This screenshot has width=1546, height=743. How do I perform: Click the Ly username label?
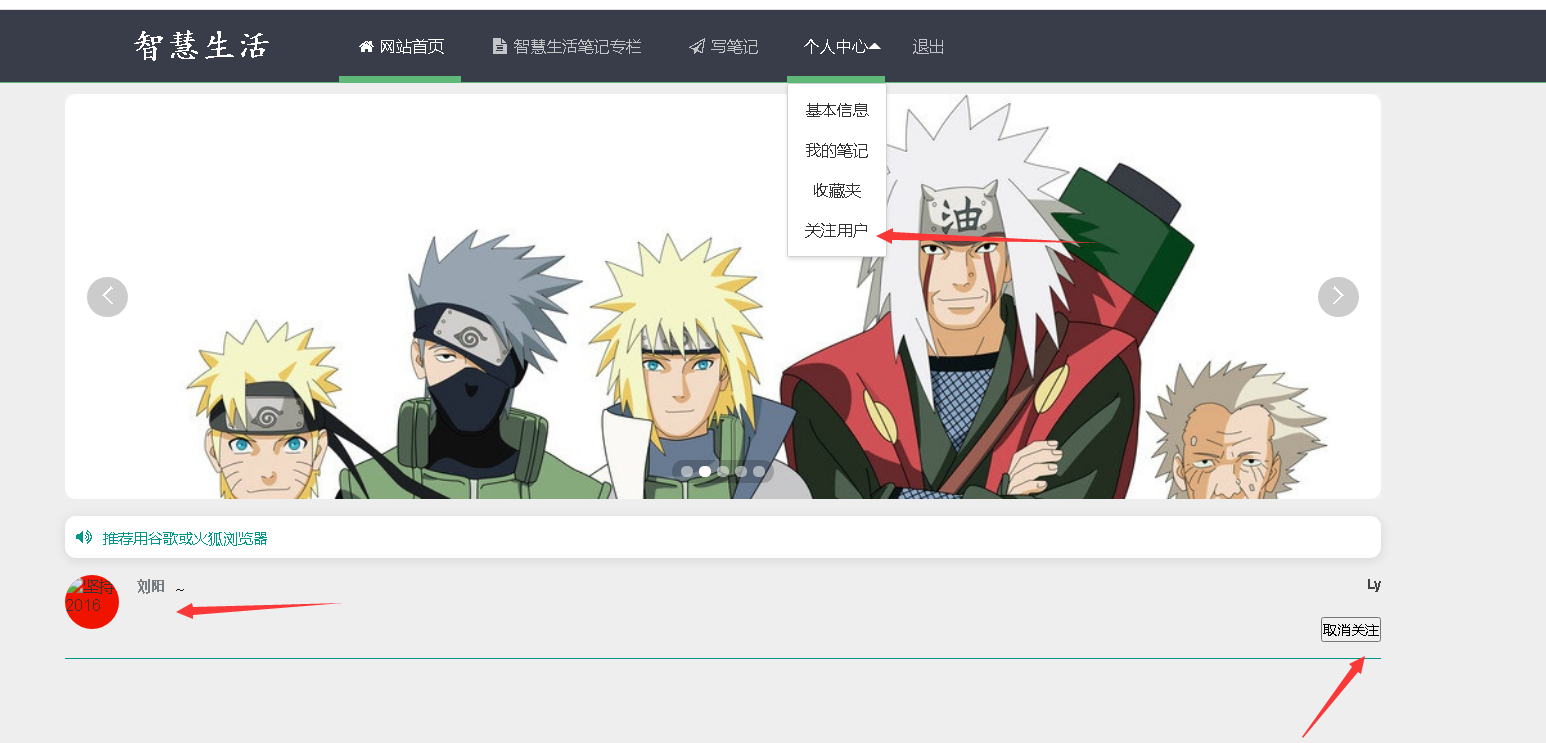pos(1374,584)
